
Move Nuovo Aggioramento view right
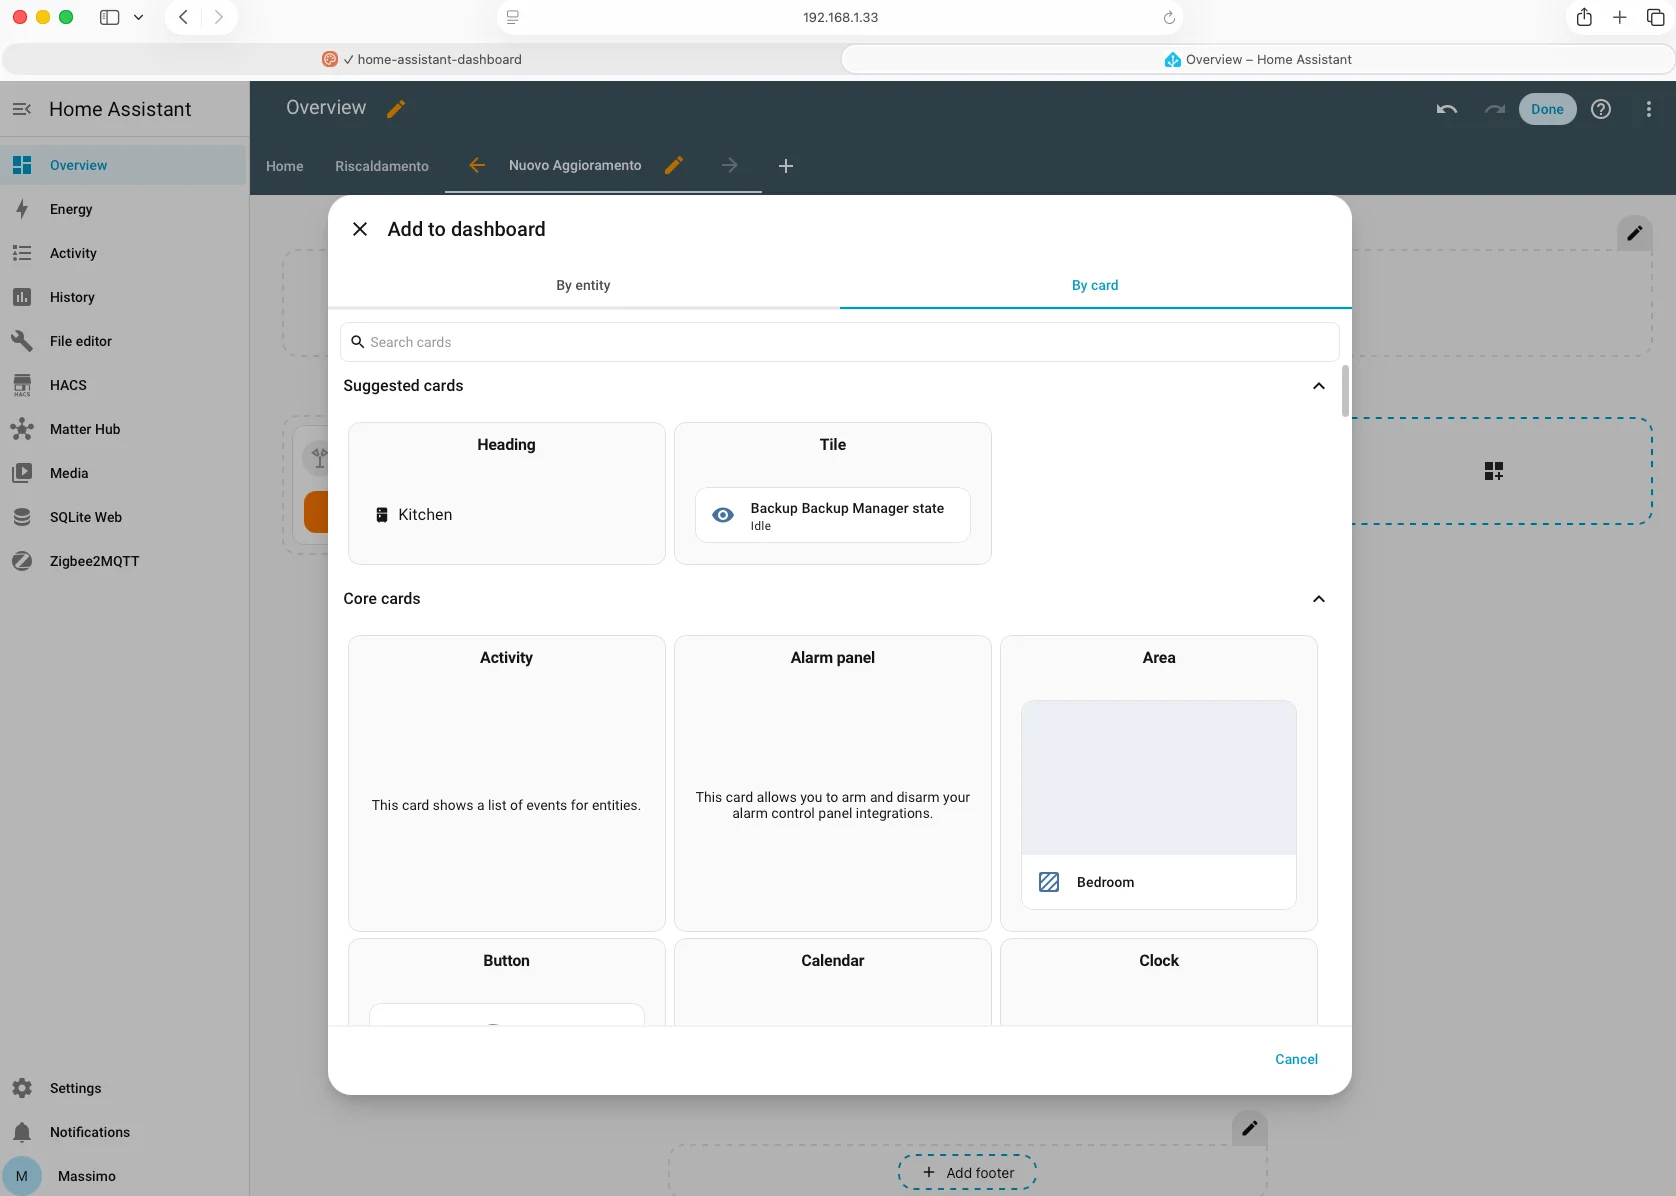click(730, 165)
